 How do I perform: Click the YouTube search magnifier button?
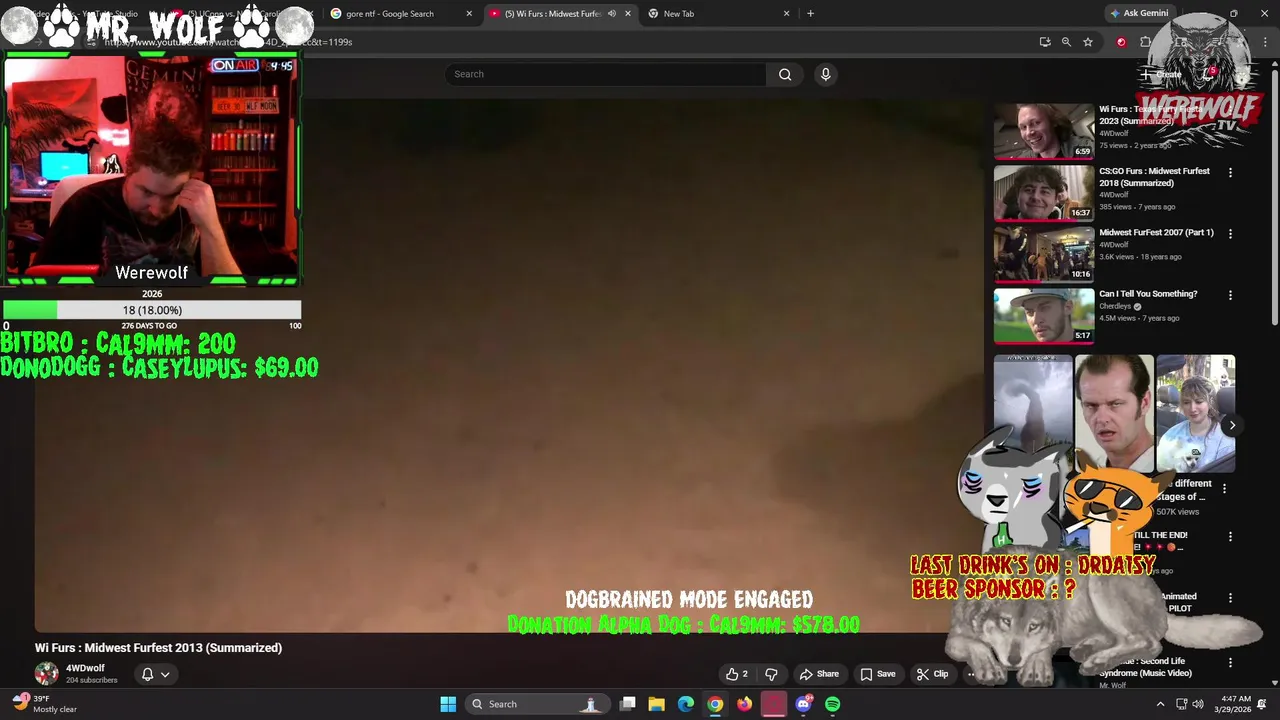tap(785, 74)
